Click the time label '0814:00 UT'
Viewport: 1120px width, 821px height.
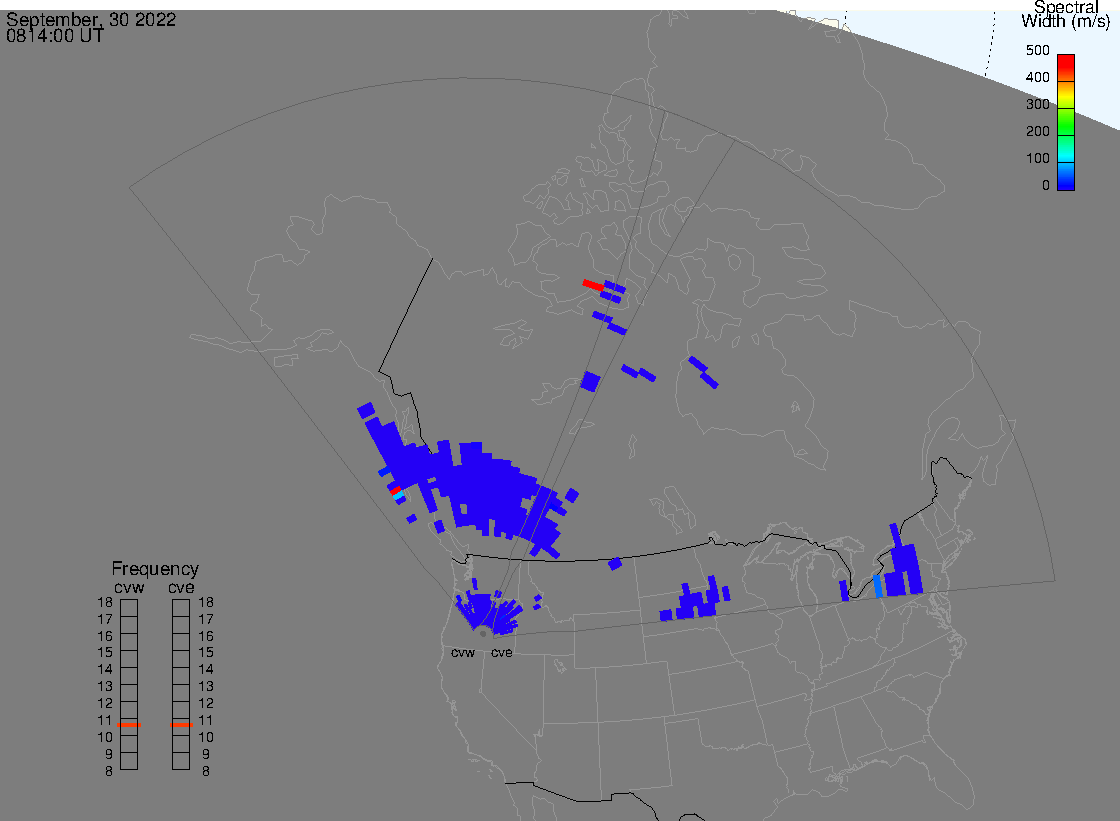click(55, 36)
